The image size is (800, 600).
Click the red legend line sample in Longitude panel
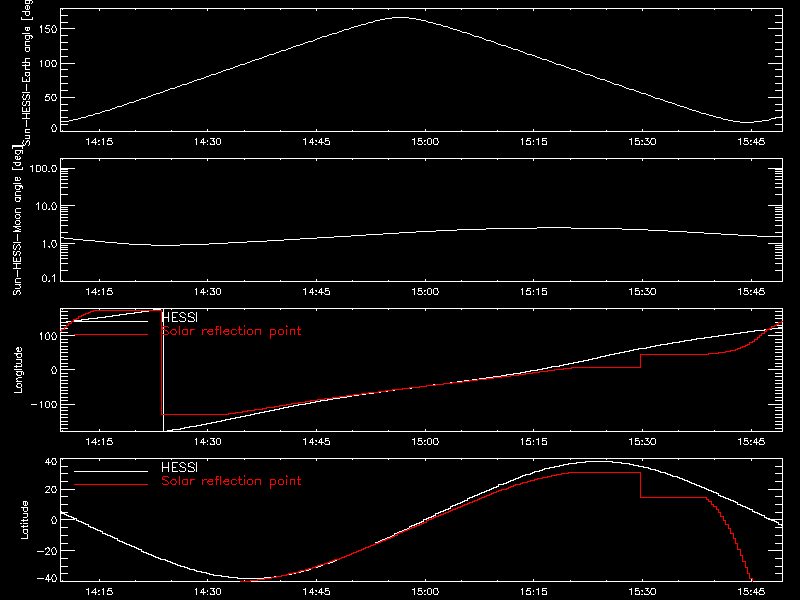111,335
